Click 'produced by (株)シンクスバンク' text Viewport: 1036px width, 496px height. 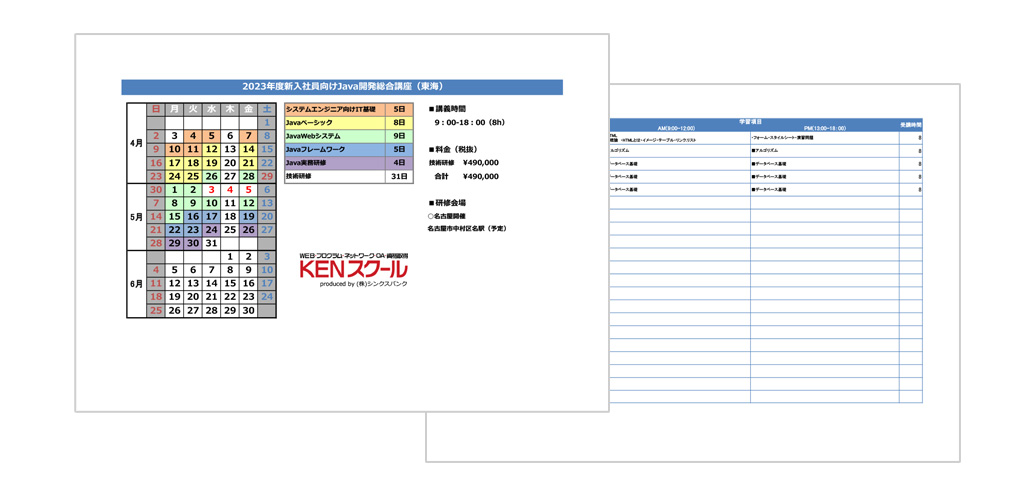click(363, 283)
